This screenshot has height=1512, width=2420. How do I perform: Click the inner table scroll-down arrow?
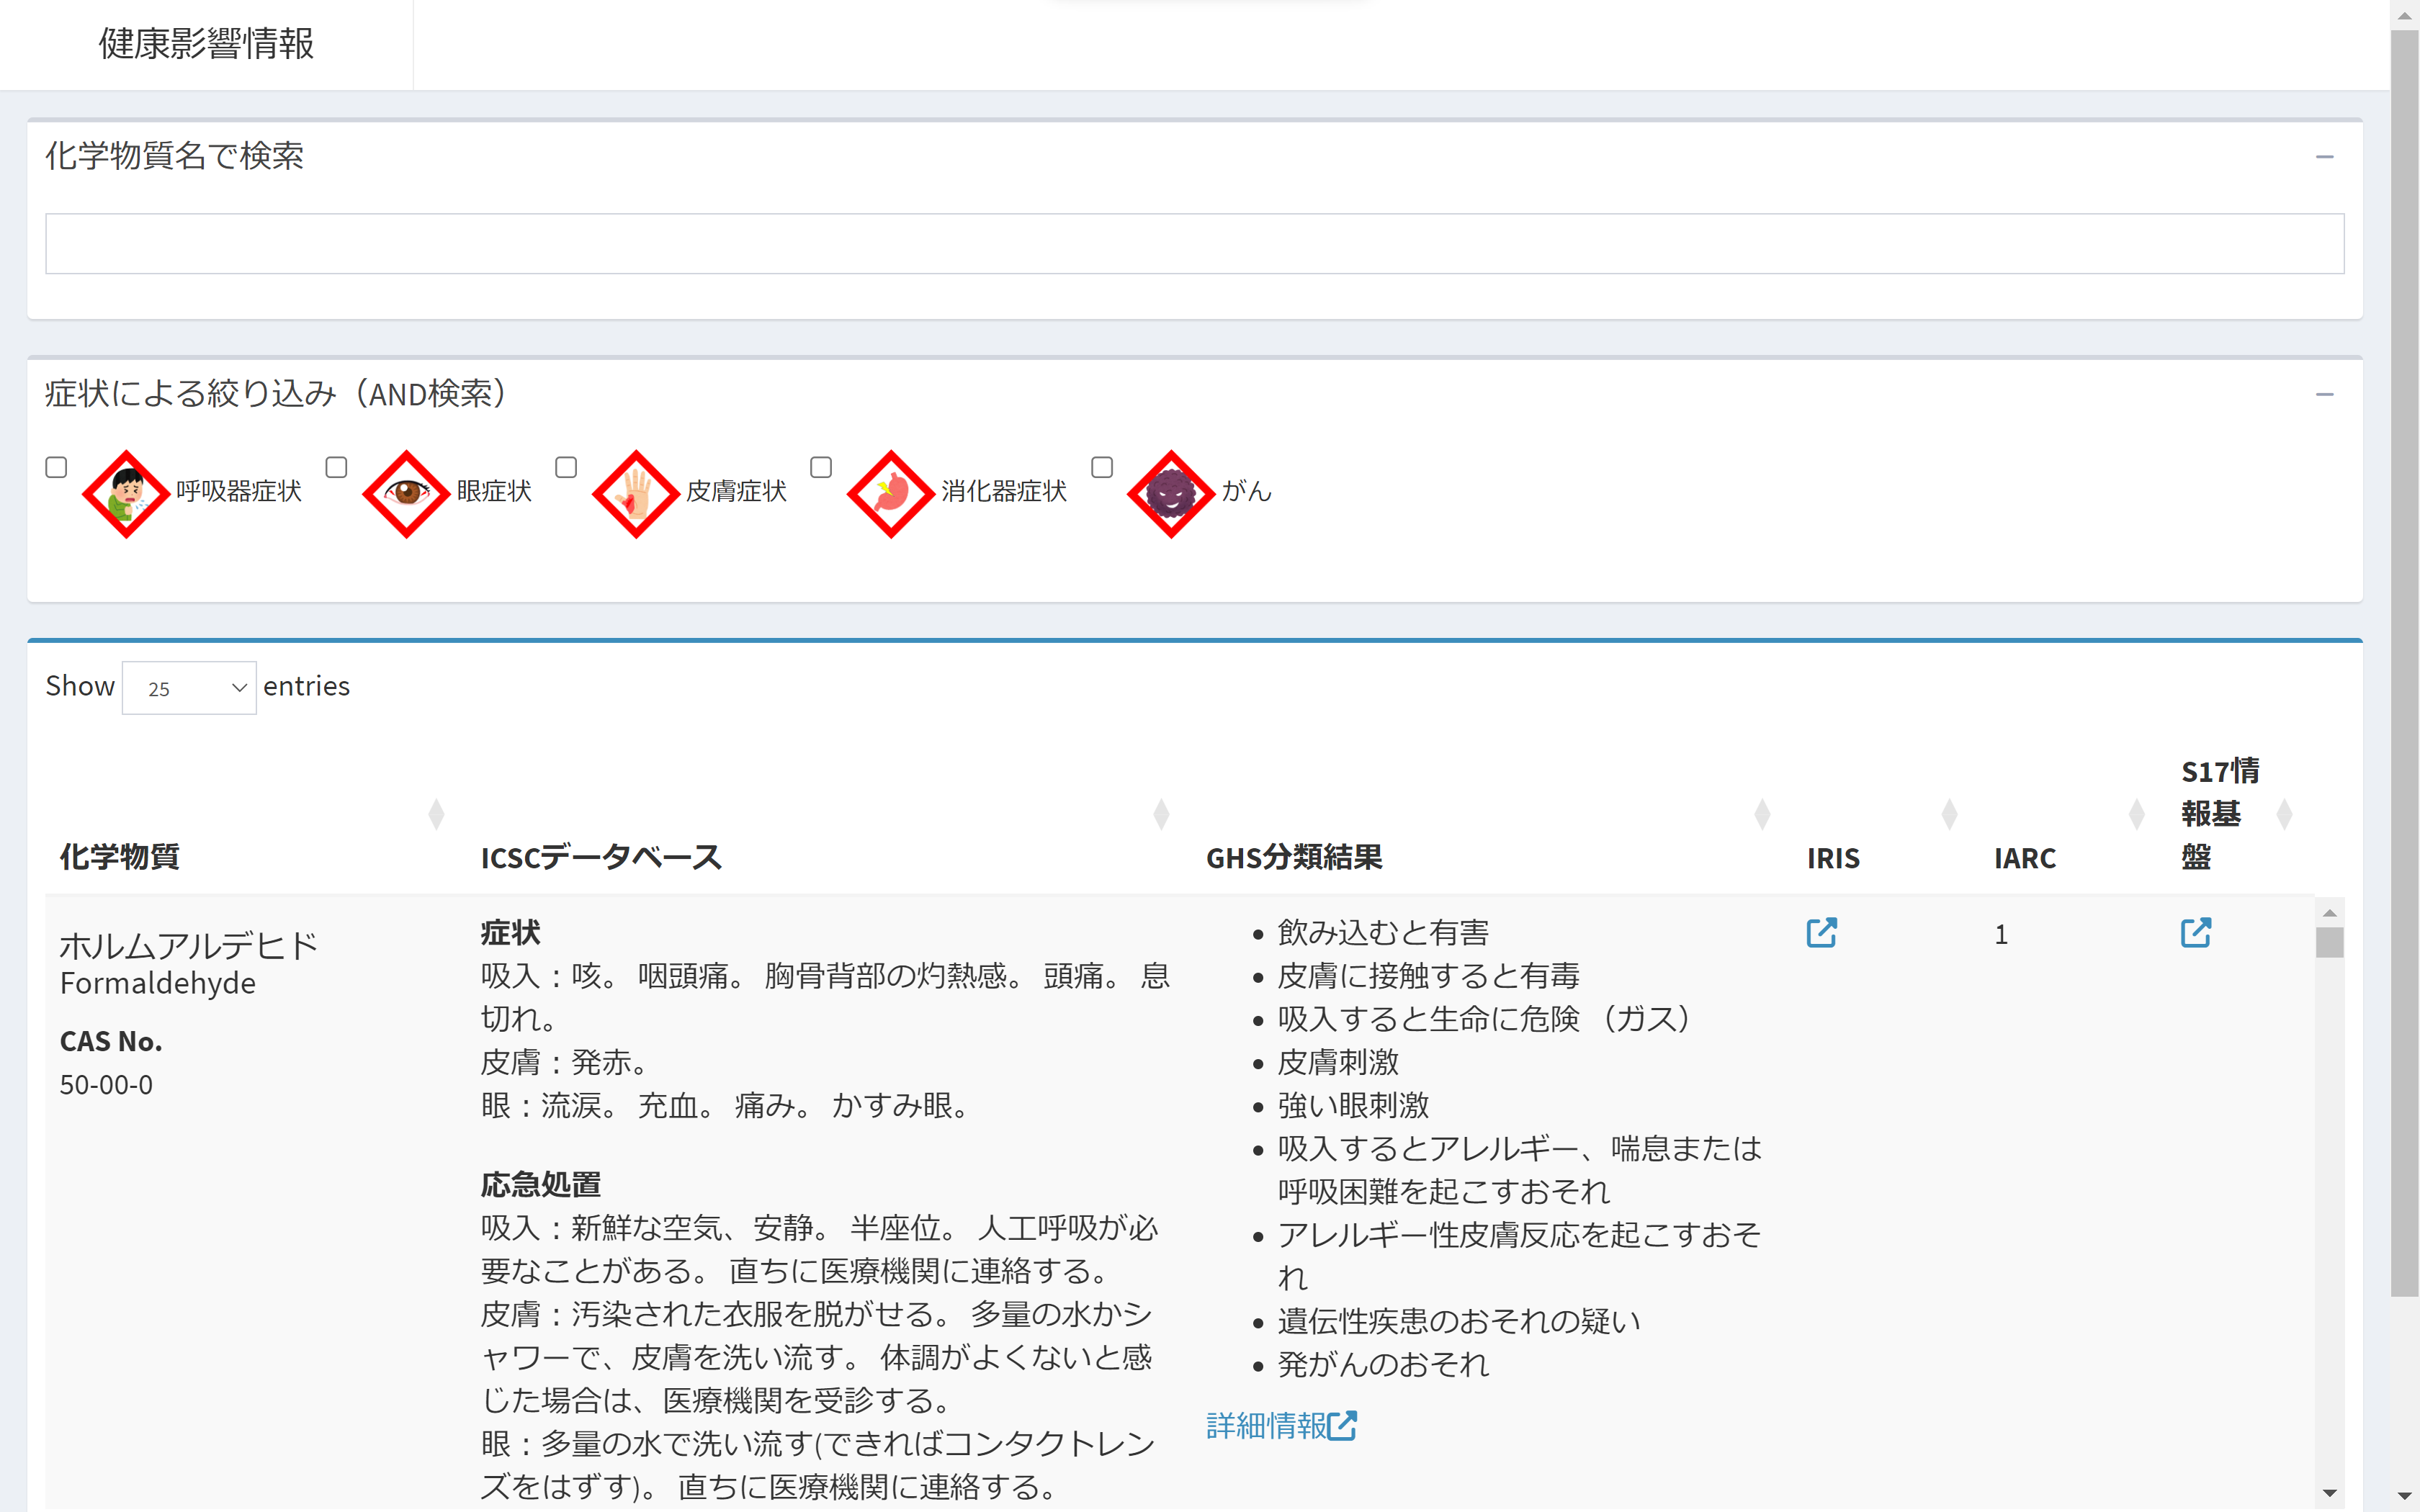[2329, 1493]
